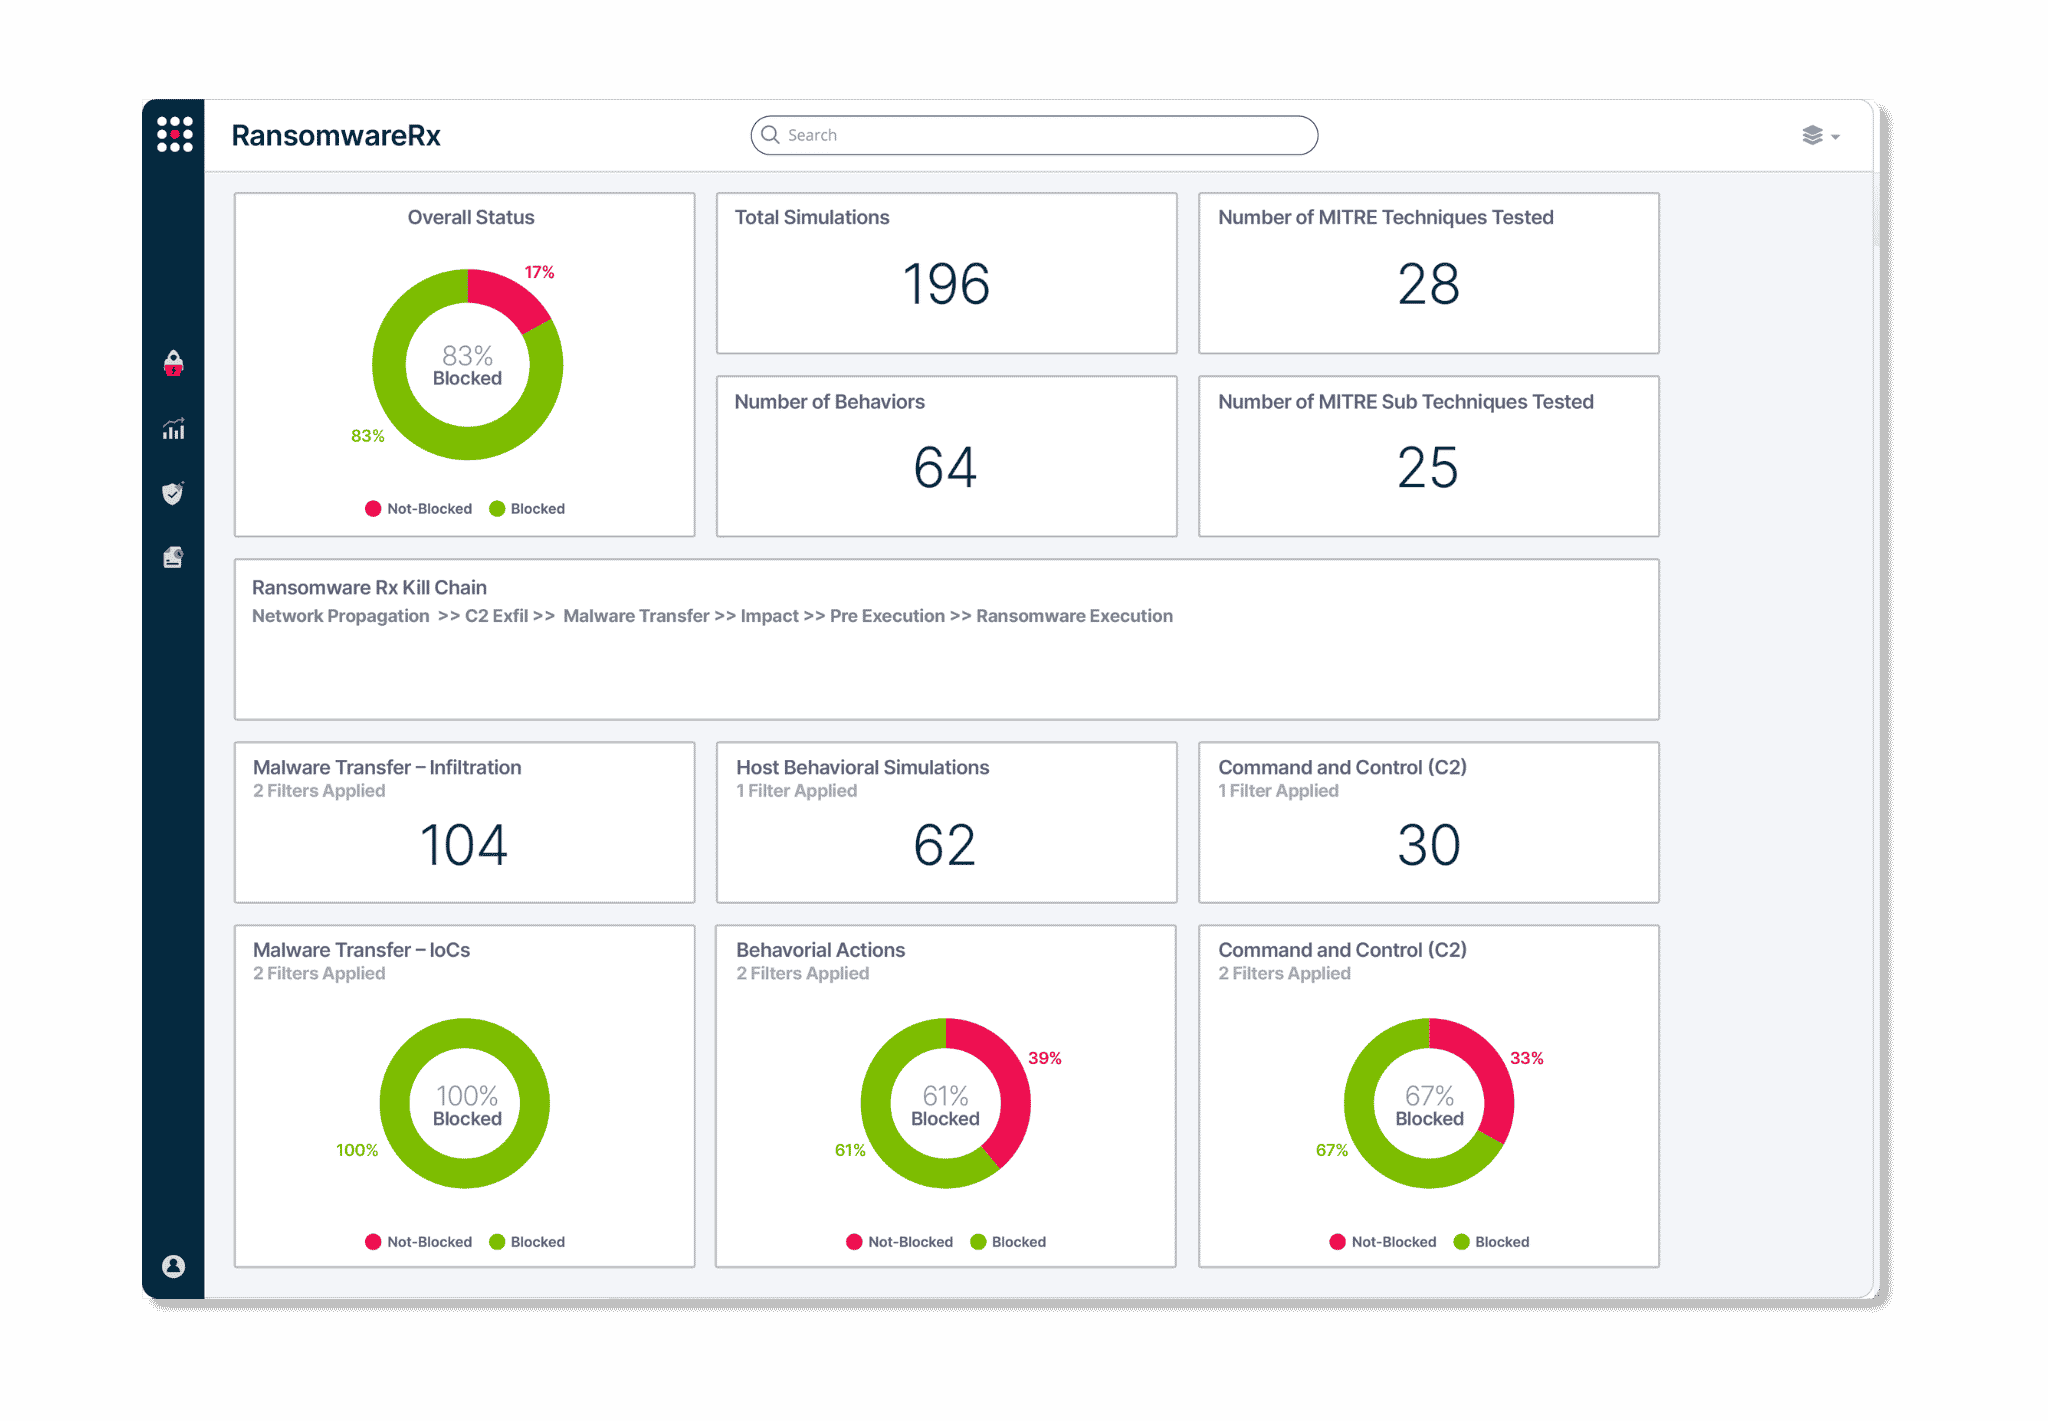Open the shield check sidebar icon
Viewport: 2048px width, 1421px height.
point(173,493)
